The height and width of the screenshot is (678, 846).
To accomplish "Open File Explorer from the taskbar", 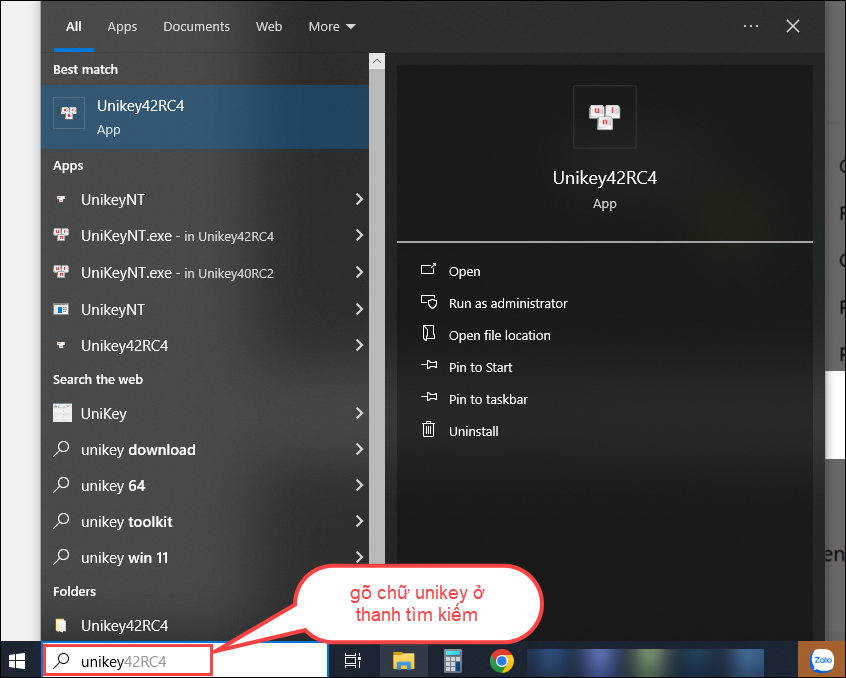I will [404, 660].
